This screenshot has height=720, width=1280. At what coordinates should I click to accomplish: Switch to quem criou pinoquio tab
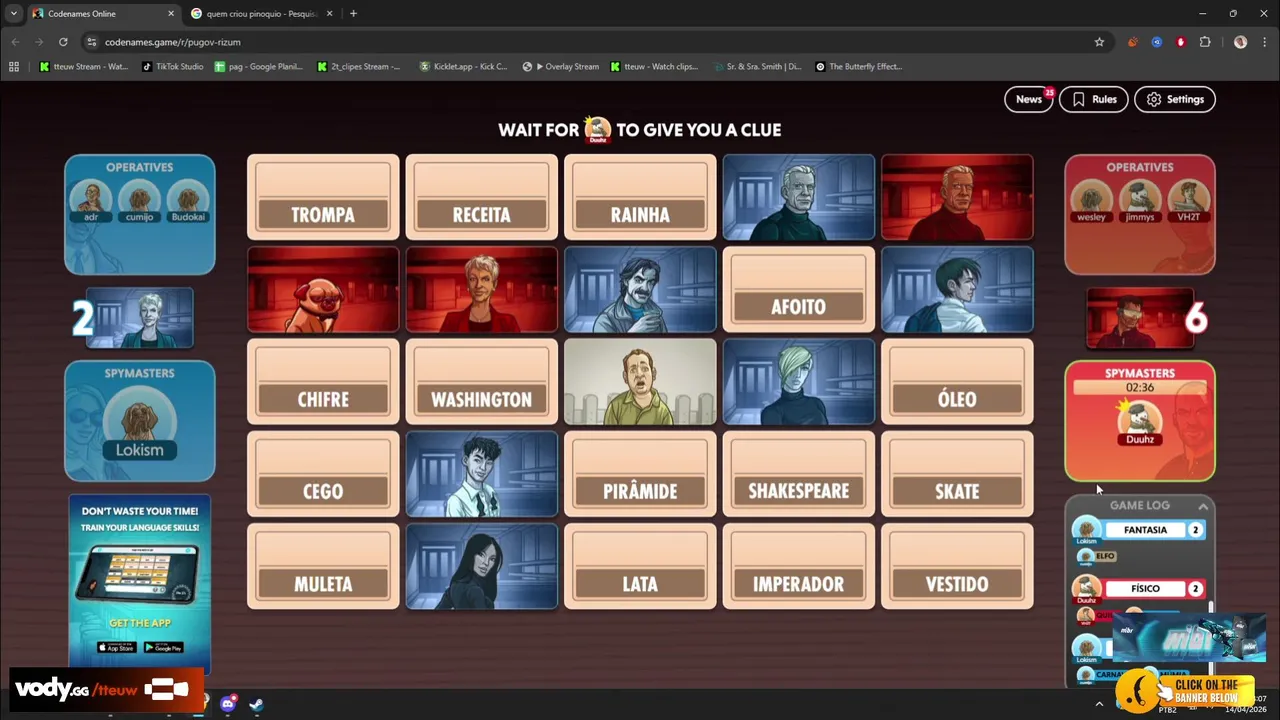pos(263,14)
